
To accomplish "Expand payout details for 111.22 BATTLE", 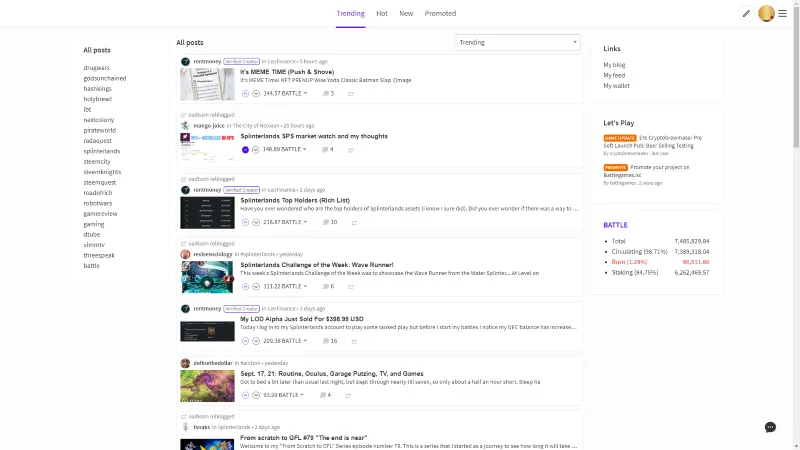I will (285, 287).
